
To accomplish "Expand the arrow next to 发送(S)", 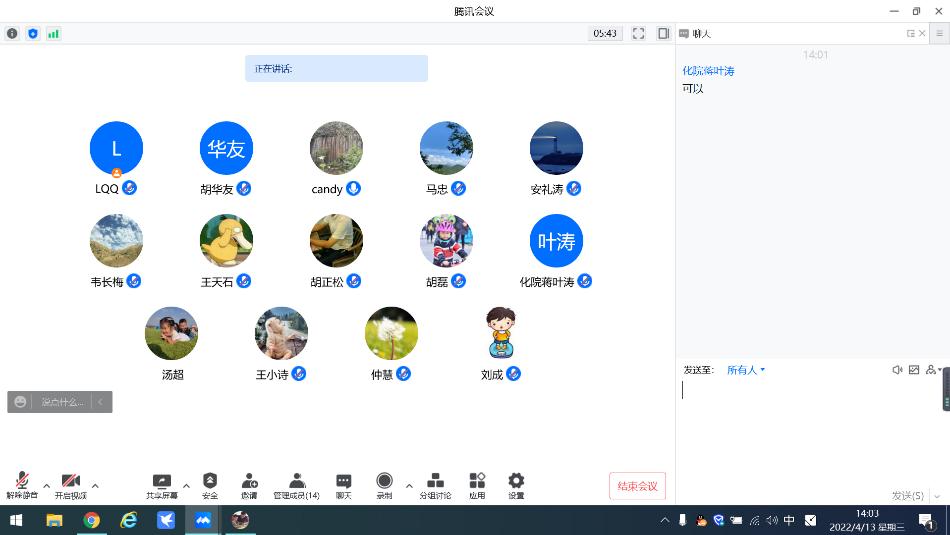I will (x=935, y=496).
